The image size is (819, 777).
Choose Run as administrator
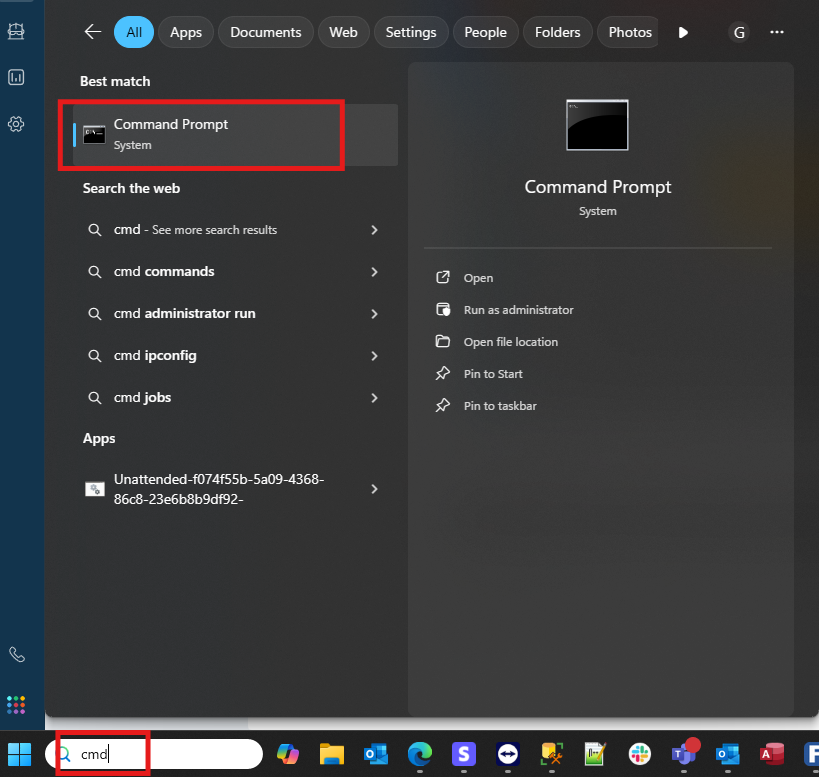point(504,310)
